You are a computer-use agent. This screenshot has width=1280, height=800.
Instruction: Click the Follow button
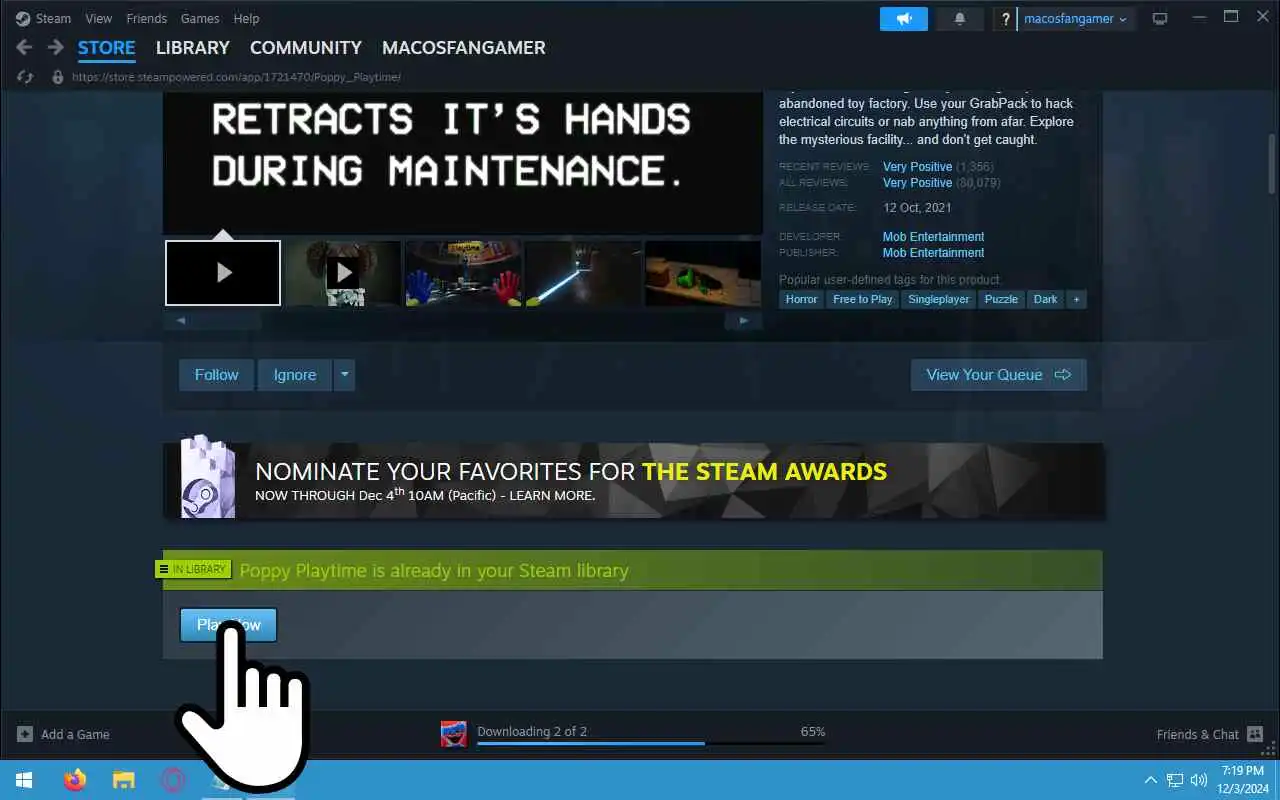tap(217, 375)
